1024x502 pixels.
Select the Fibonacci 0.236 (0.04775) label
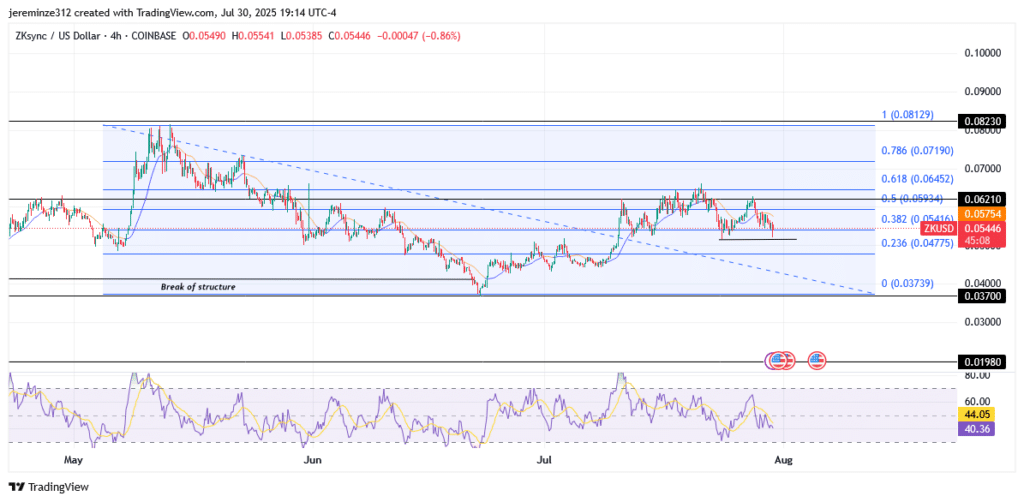[918, 243]
